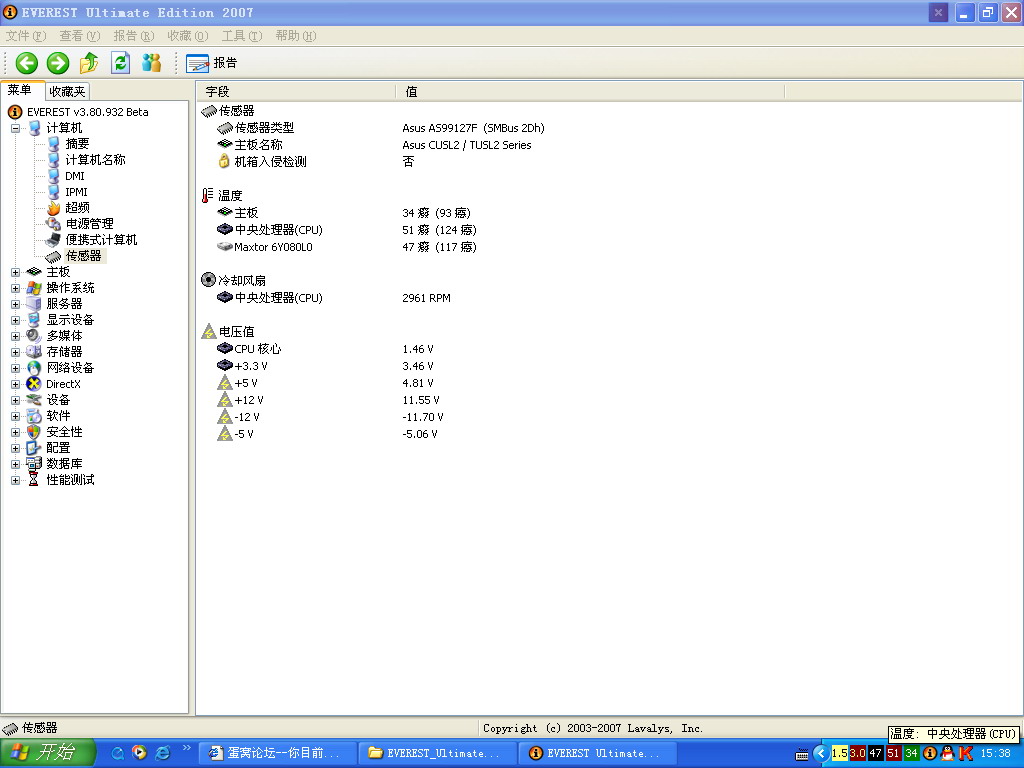
Task: Launch the media player Quick Launch icon
Action: 139,753
